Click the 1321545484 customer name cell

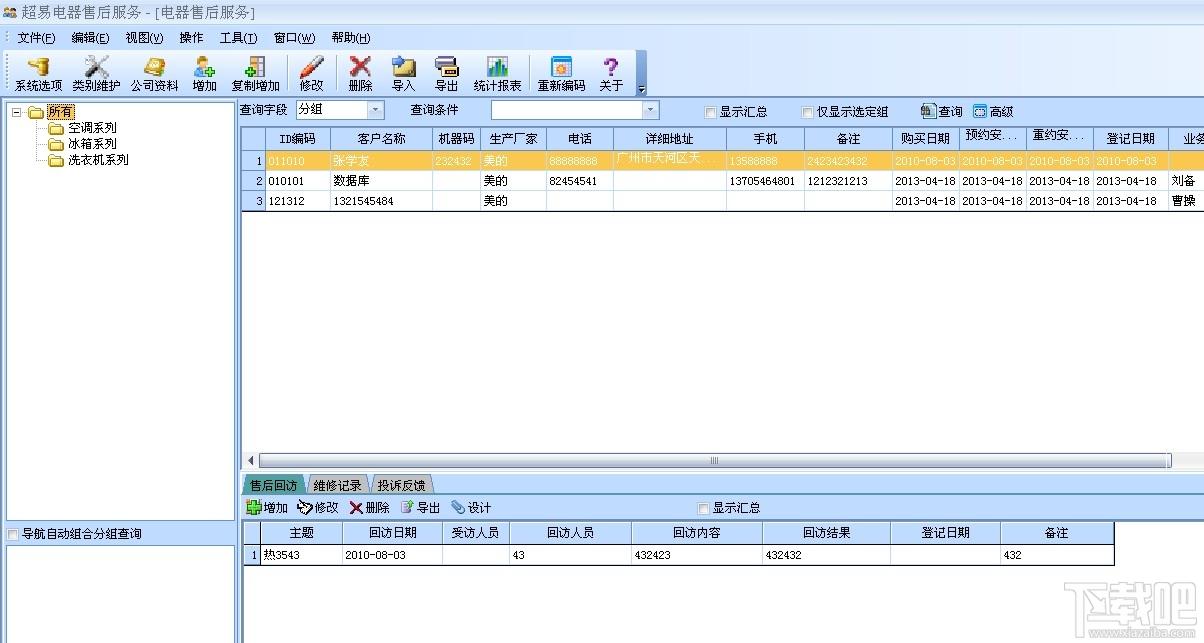click(381, 201)
